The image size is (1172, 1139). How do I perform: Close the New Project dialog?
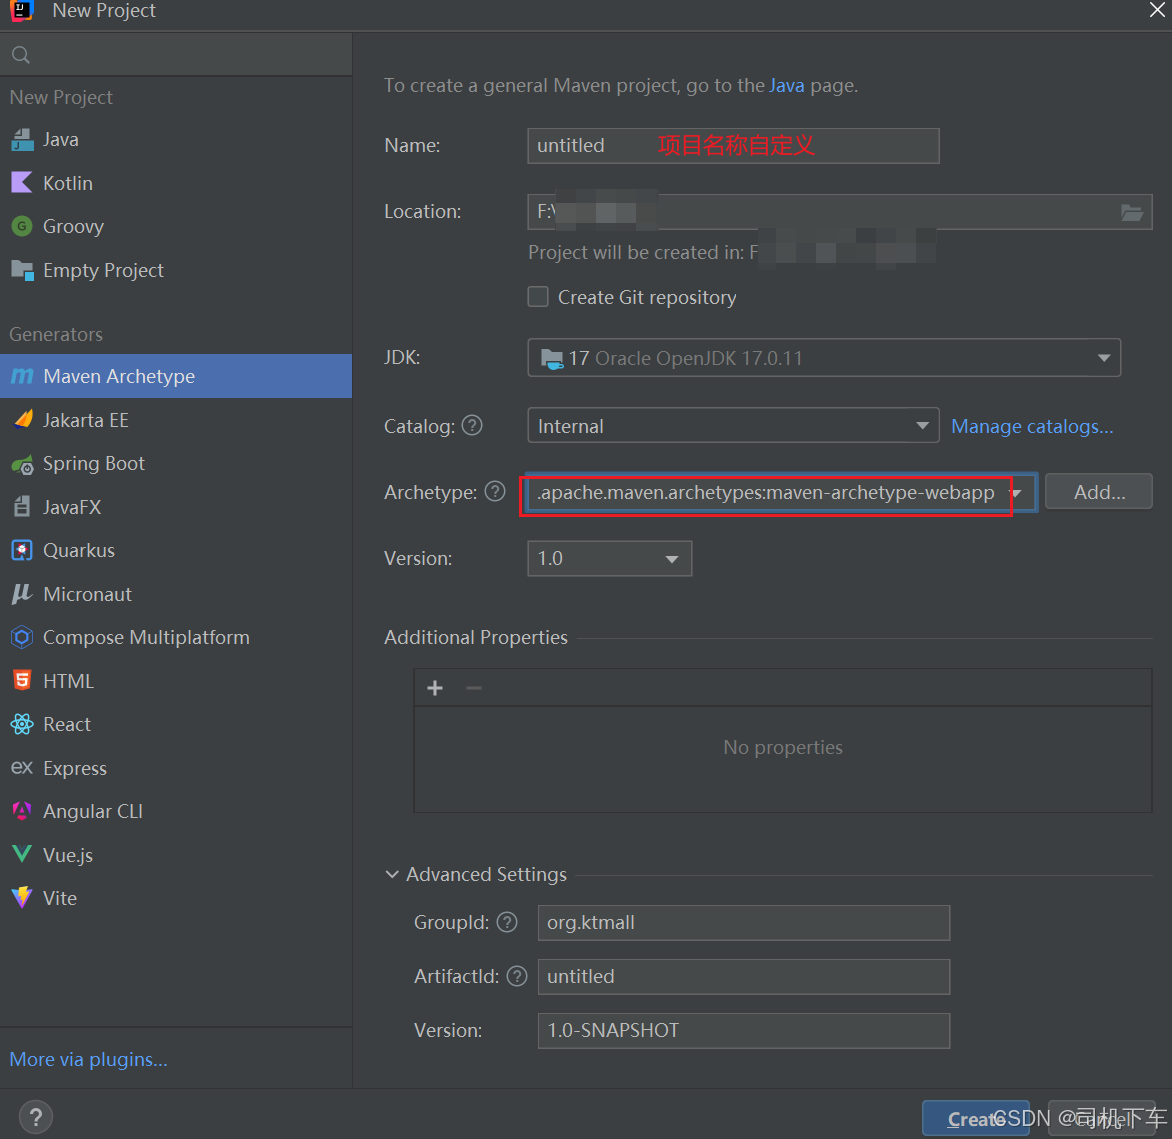(1156, 10)
